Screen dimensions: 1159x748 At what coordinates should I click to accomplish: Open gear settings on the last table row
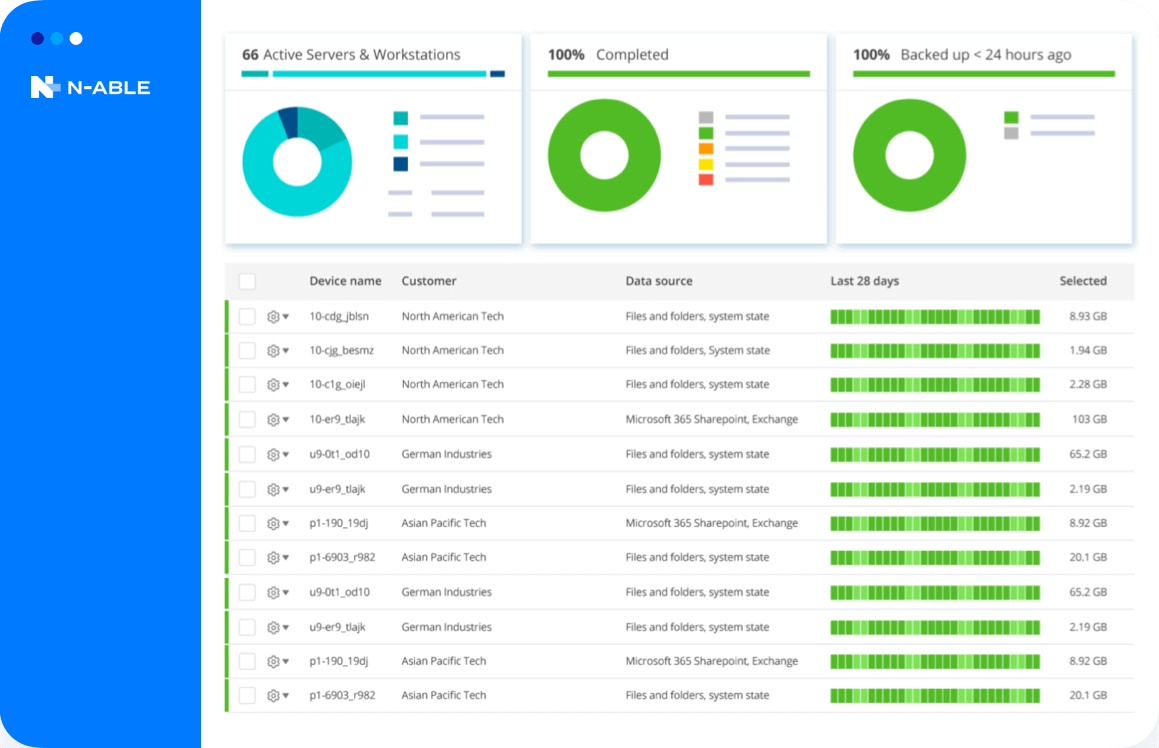tap(273, 696)
